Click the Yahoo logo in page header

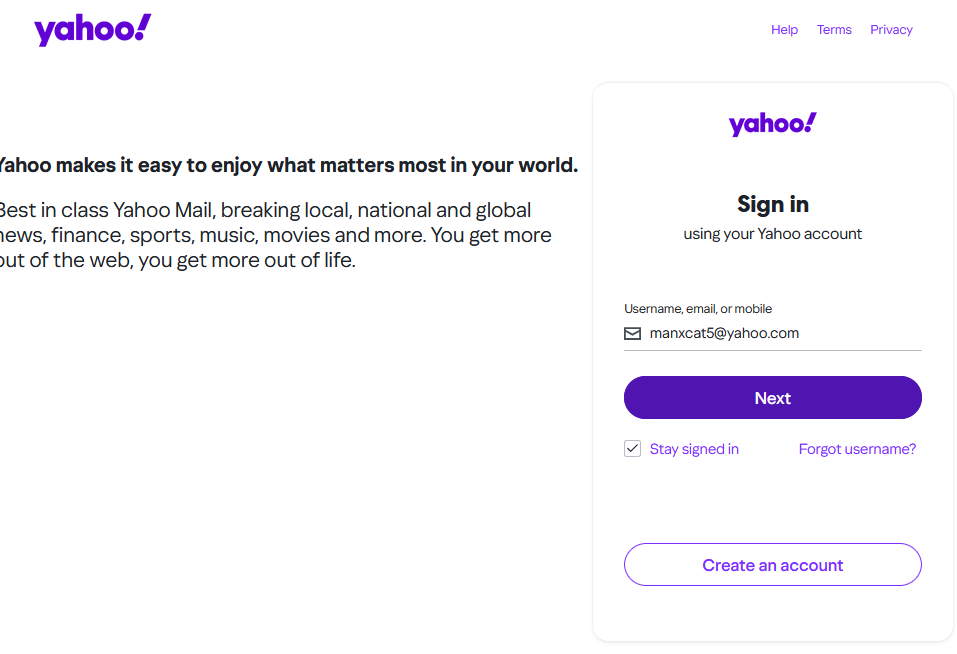(92, 30)
